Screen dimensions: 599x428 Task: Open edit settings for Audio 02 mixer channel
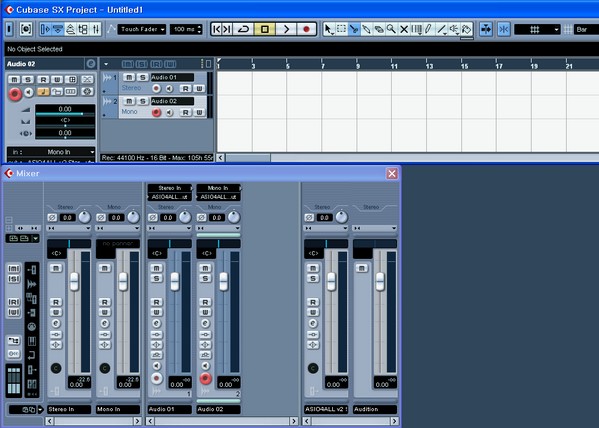[205, 324]
